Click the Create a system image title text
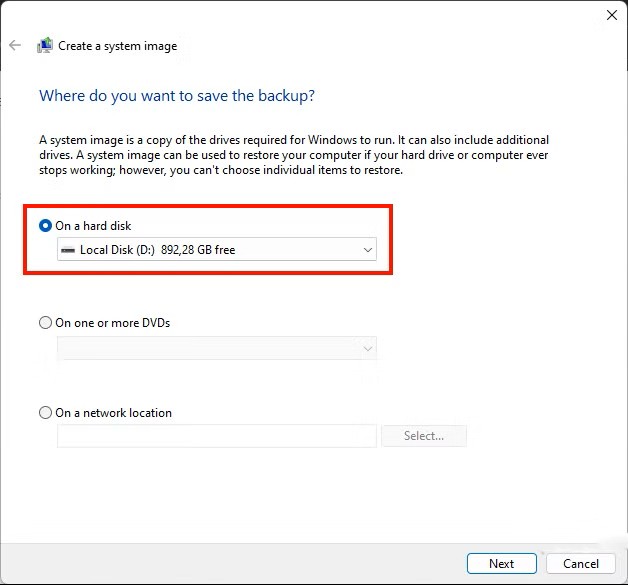Viewport: 628px width, 585px height. tap(117, 46)
